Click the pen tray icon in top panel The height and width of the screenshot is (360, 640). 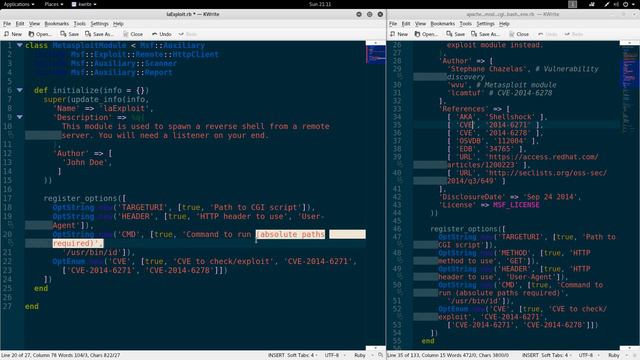pyautogui.click(x=607, y=4)
